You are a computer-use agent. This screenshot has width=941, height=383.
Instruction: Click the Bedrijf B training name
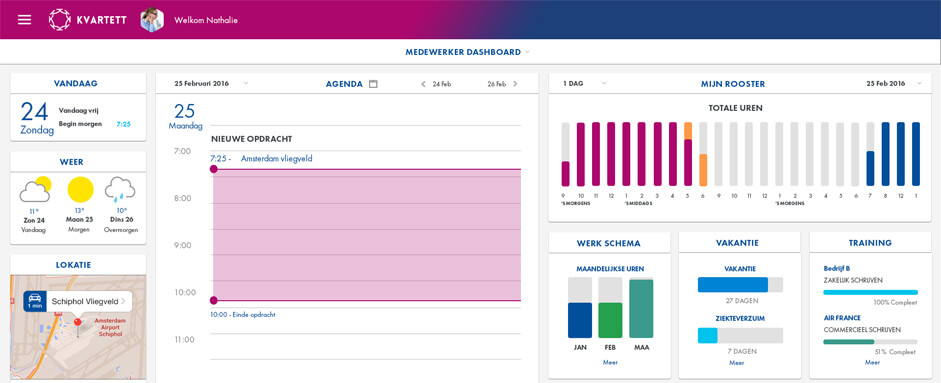tap(837, 268)
